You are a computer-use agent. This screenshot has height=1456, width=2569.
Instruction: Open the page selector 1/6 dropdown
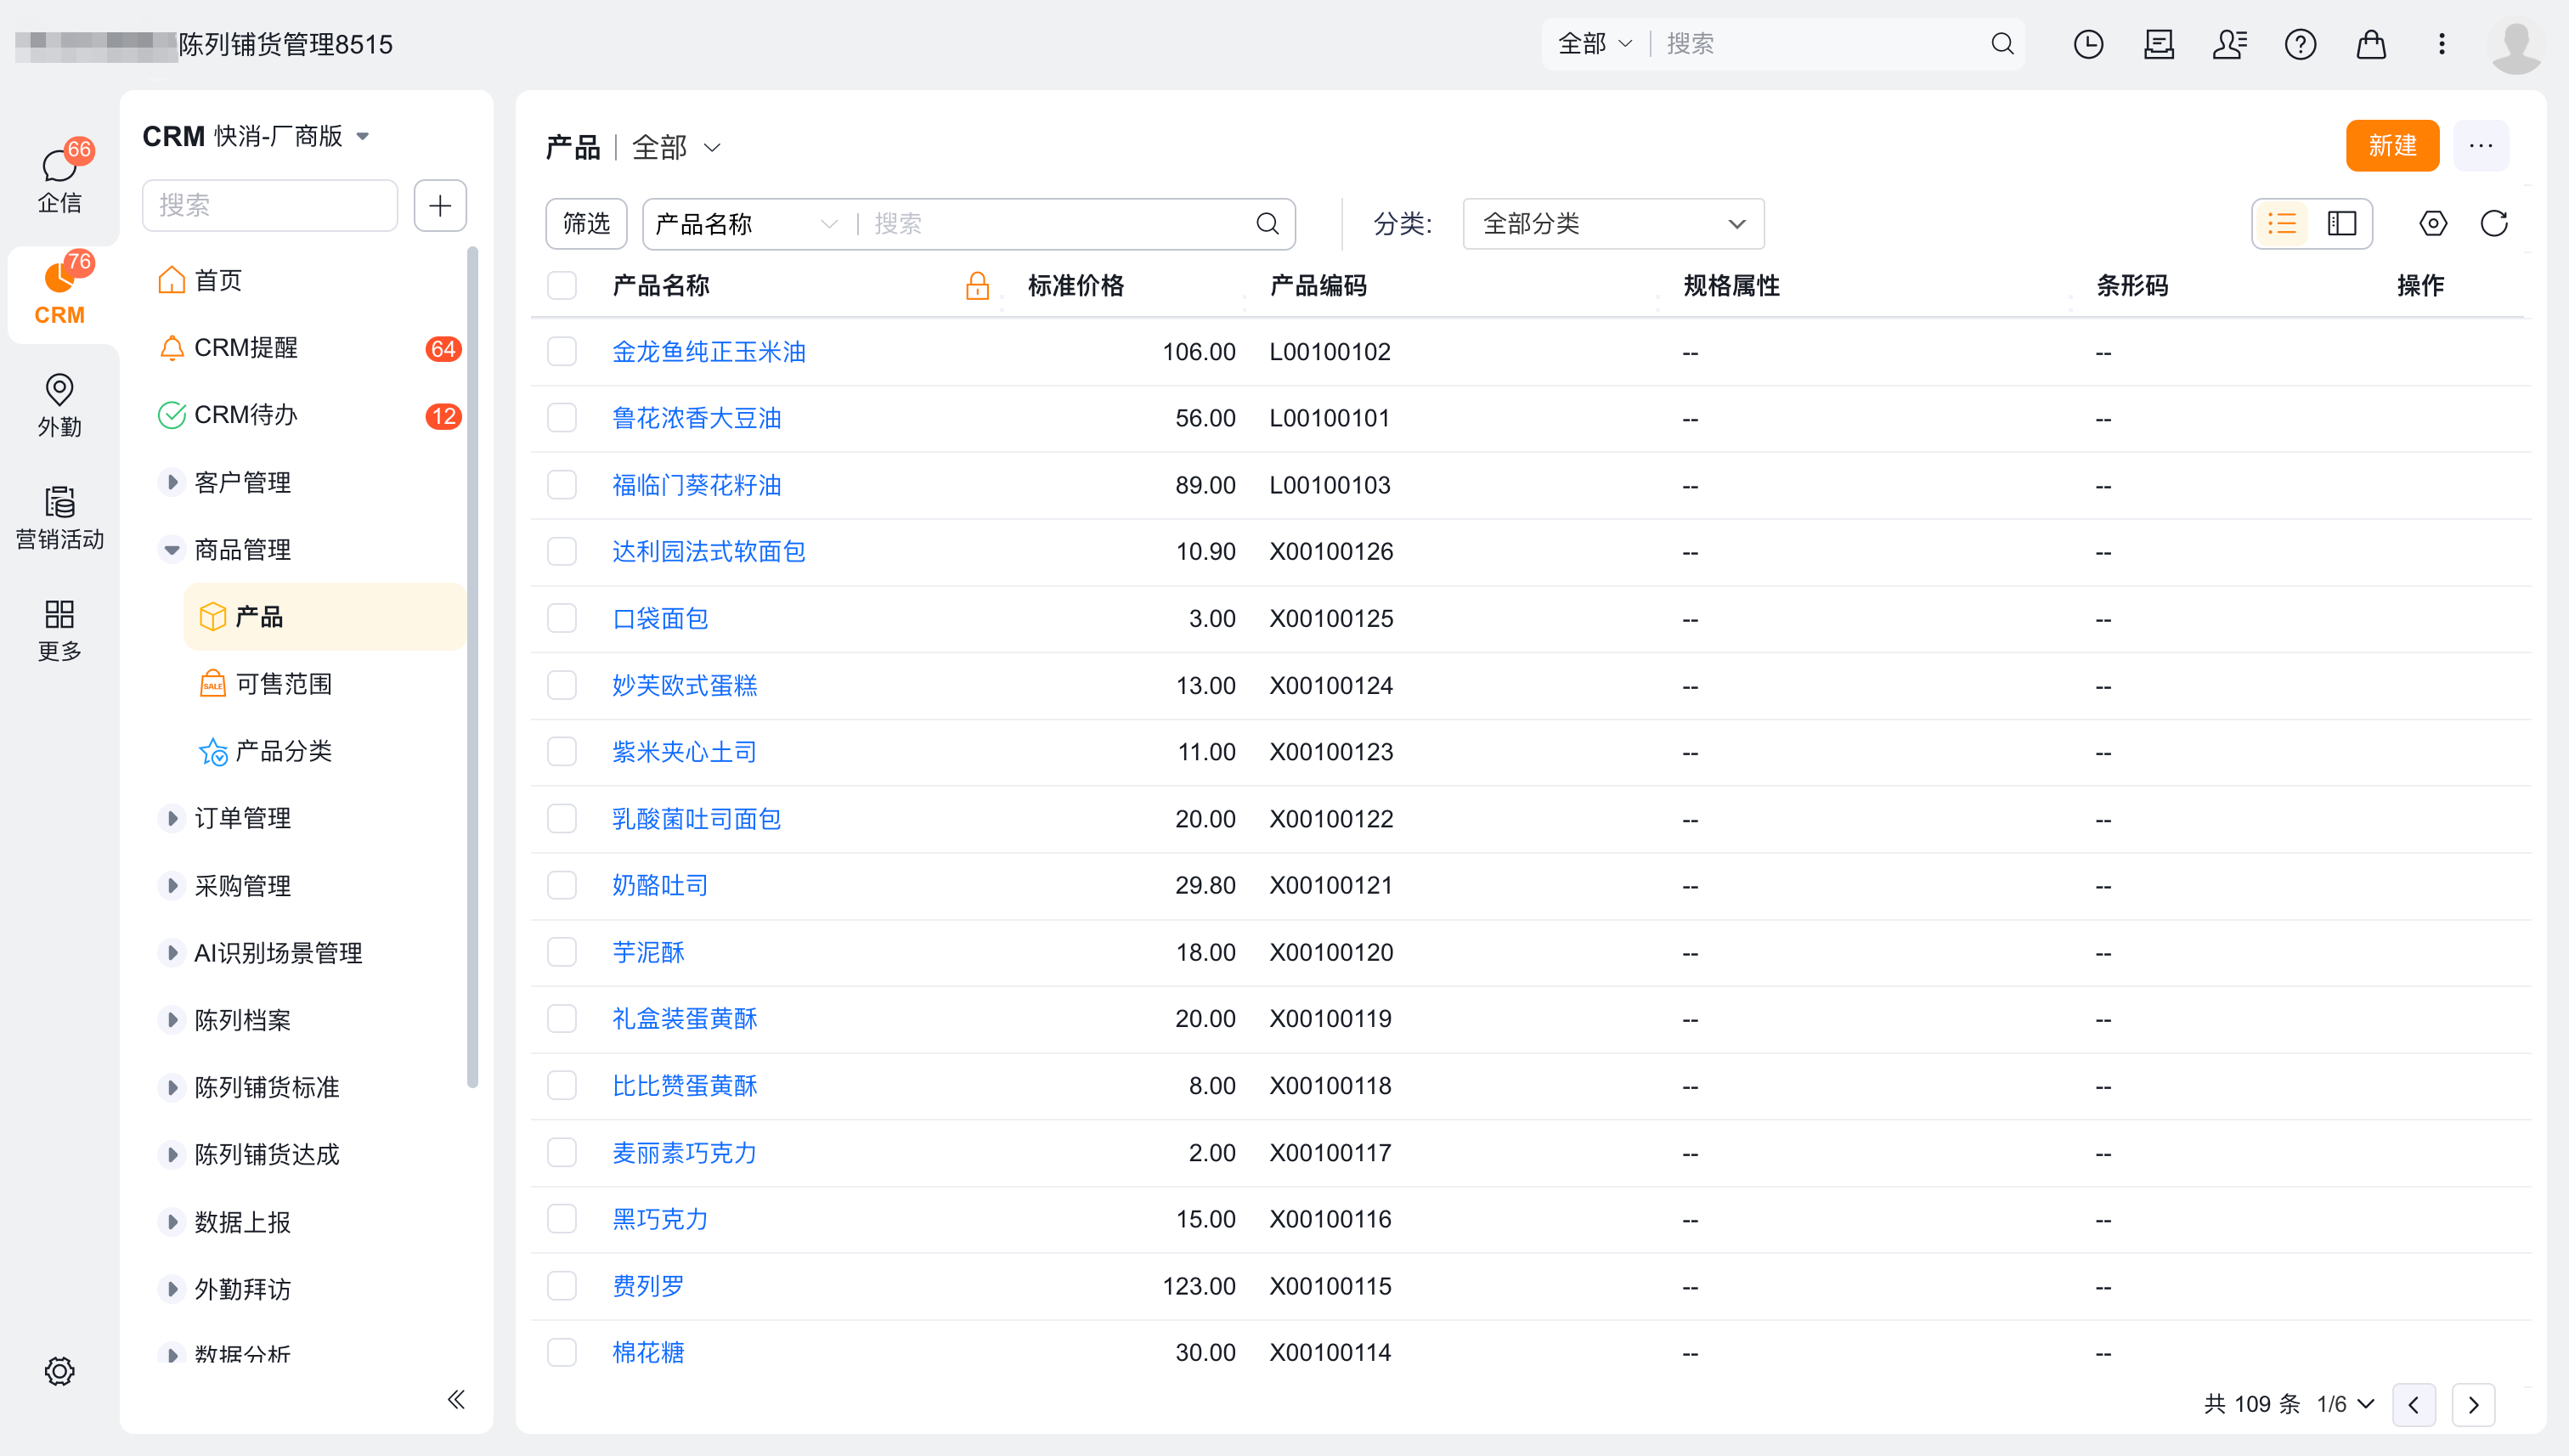pos(2345,1403)
